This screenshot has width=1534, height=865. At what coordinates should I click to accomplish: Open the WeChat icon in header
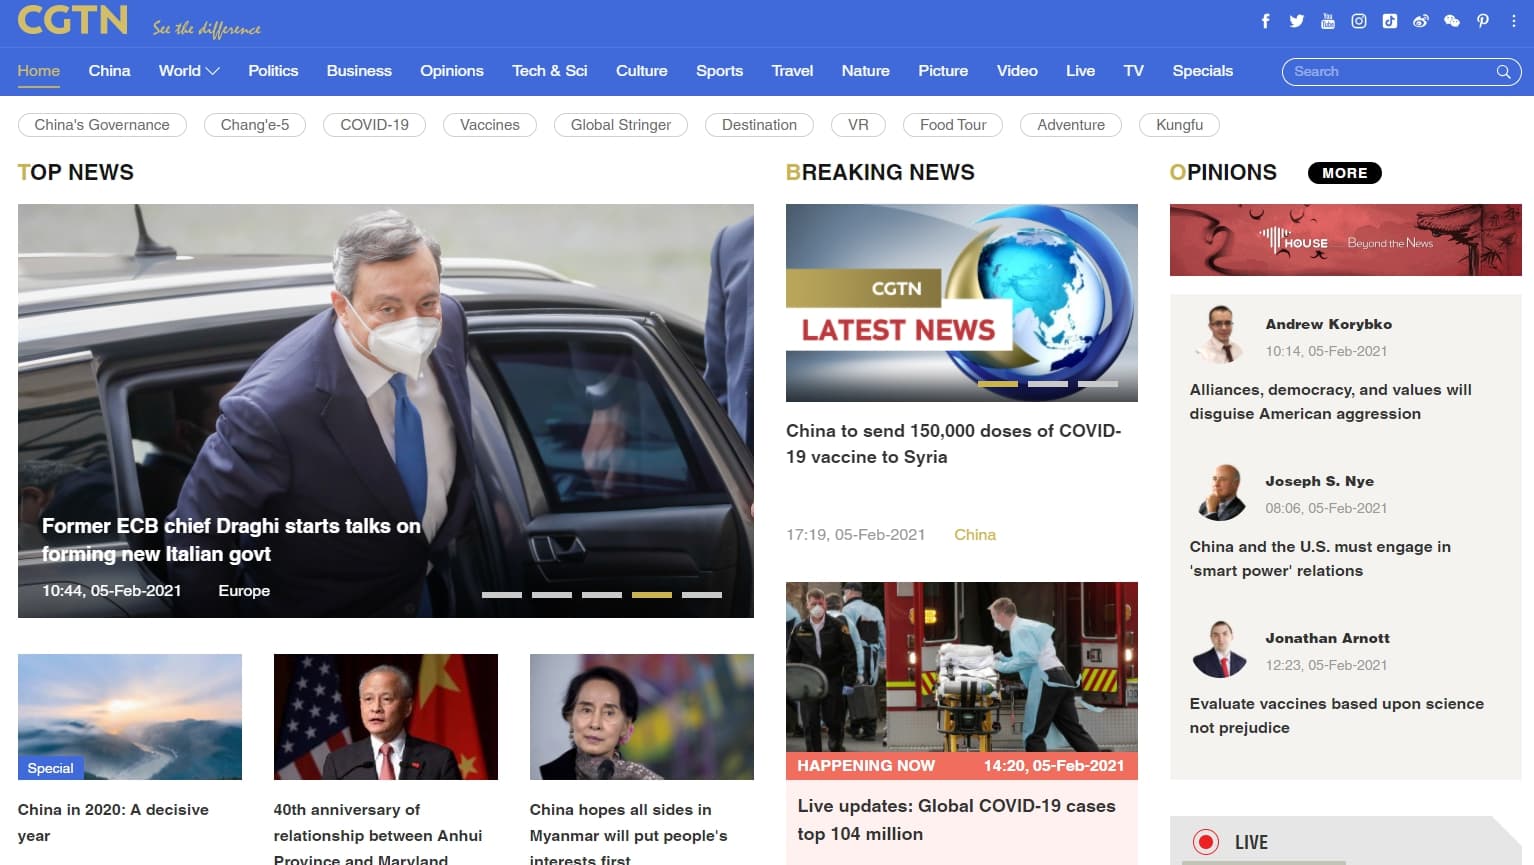(1451, 21)
